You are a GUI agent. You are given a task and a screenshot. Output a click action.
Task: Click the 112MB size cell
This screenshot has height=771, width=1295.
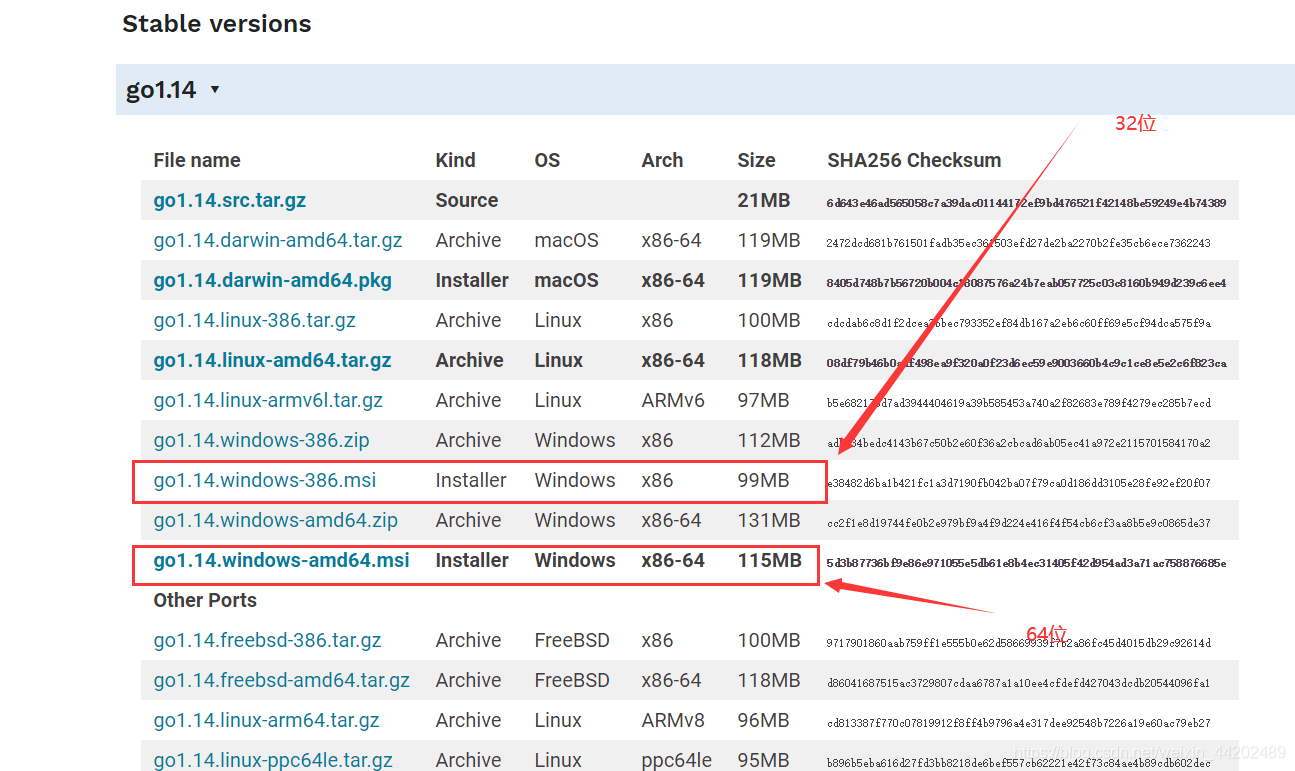coord(769,440)
